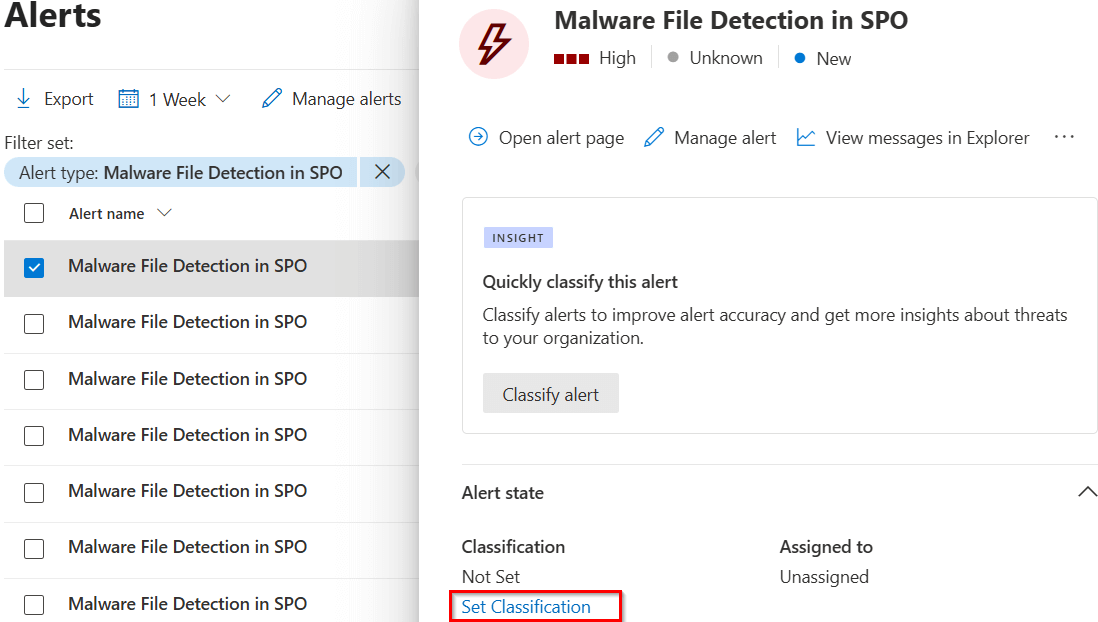
Task: Click the Set Classification link
Action: click(x=526, y=606)
